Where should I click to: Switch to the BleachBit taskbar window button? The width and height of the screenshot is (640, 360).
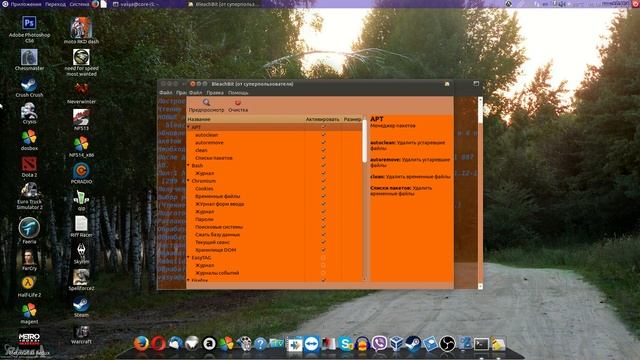tap(224, 4)
